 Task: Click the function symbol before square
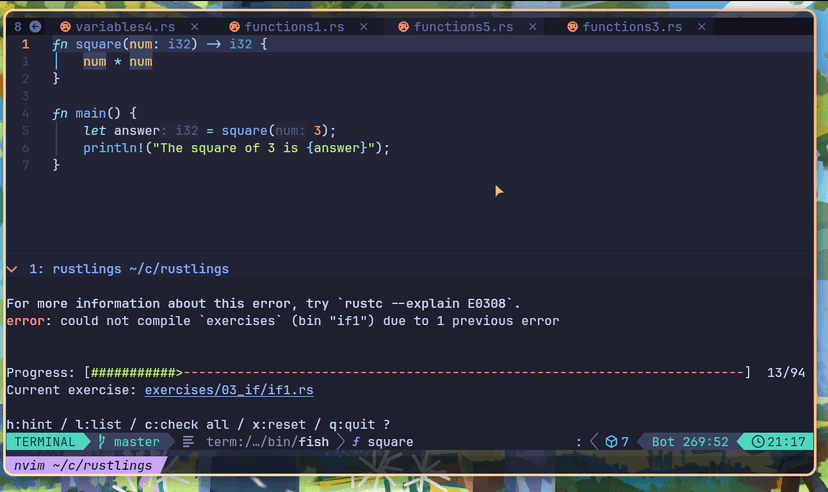(x=357, y=442)
